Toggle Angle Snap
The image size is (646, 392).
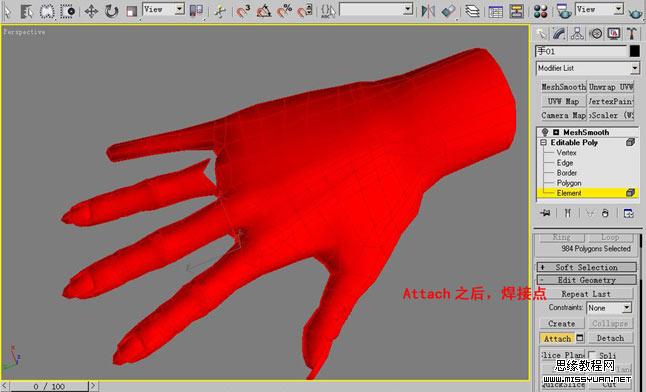tap(264, 11)
